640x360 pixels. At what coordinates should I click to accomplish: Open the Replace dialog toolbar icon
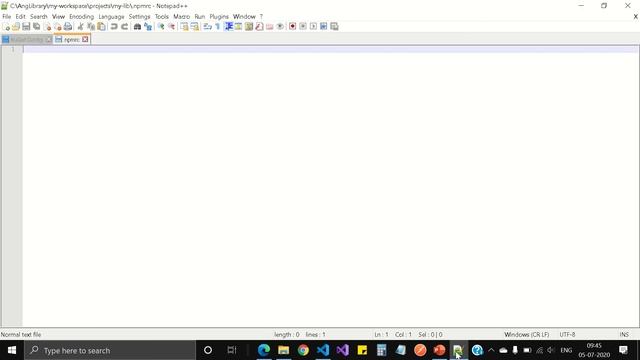148,27
